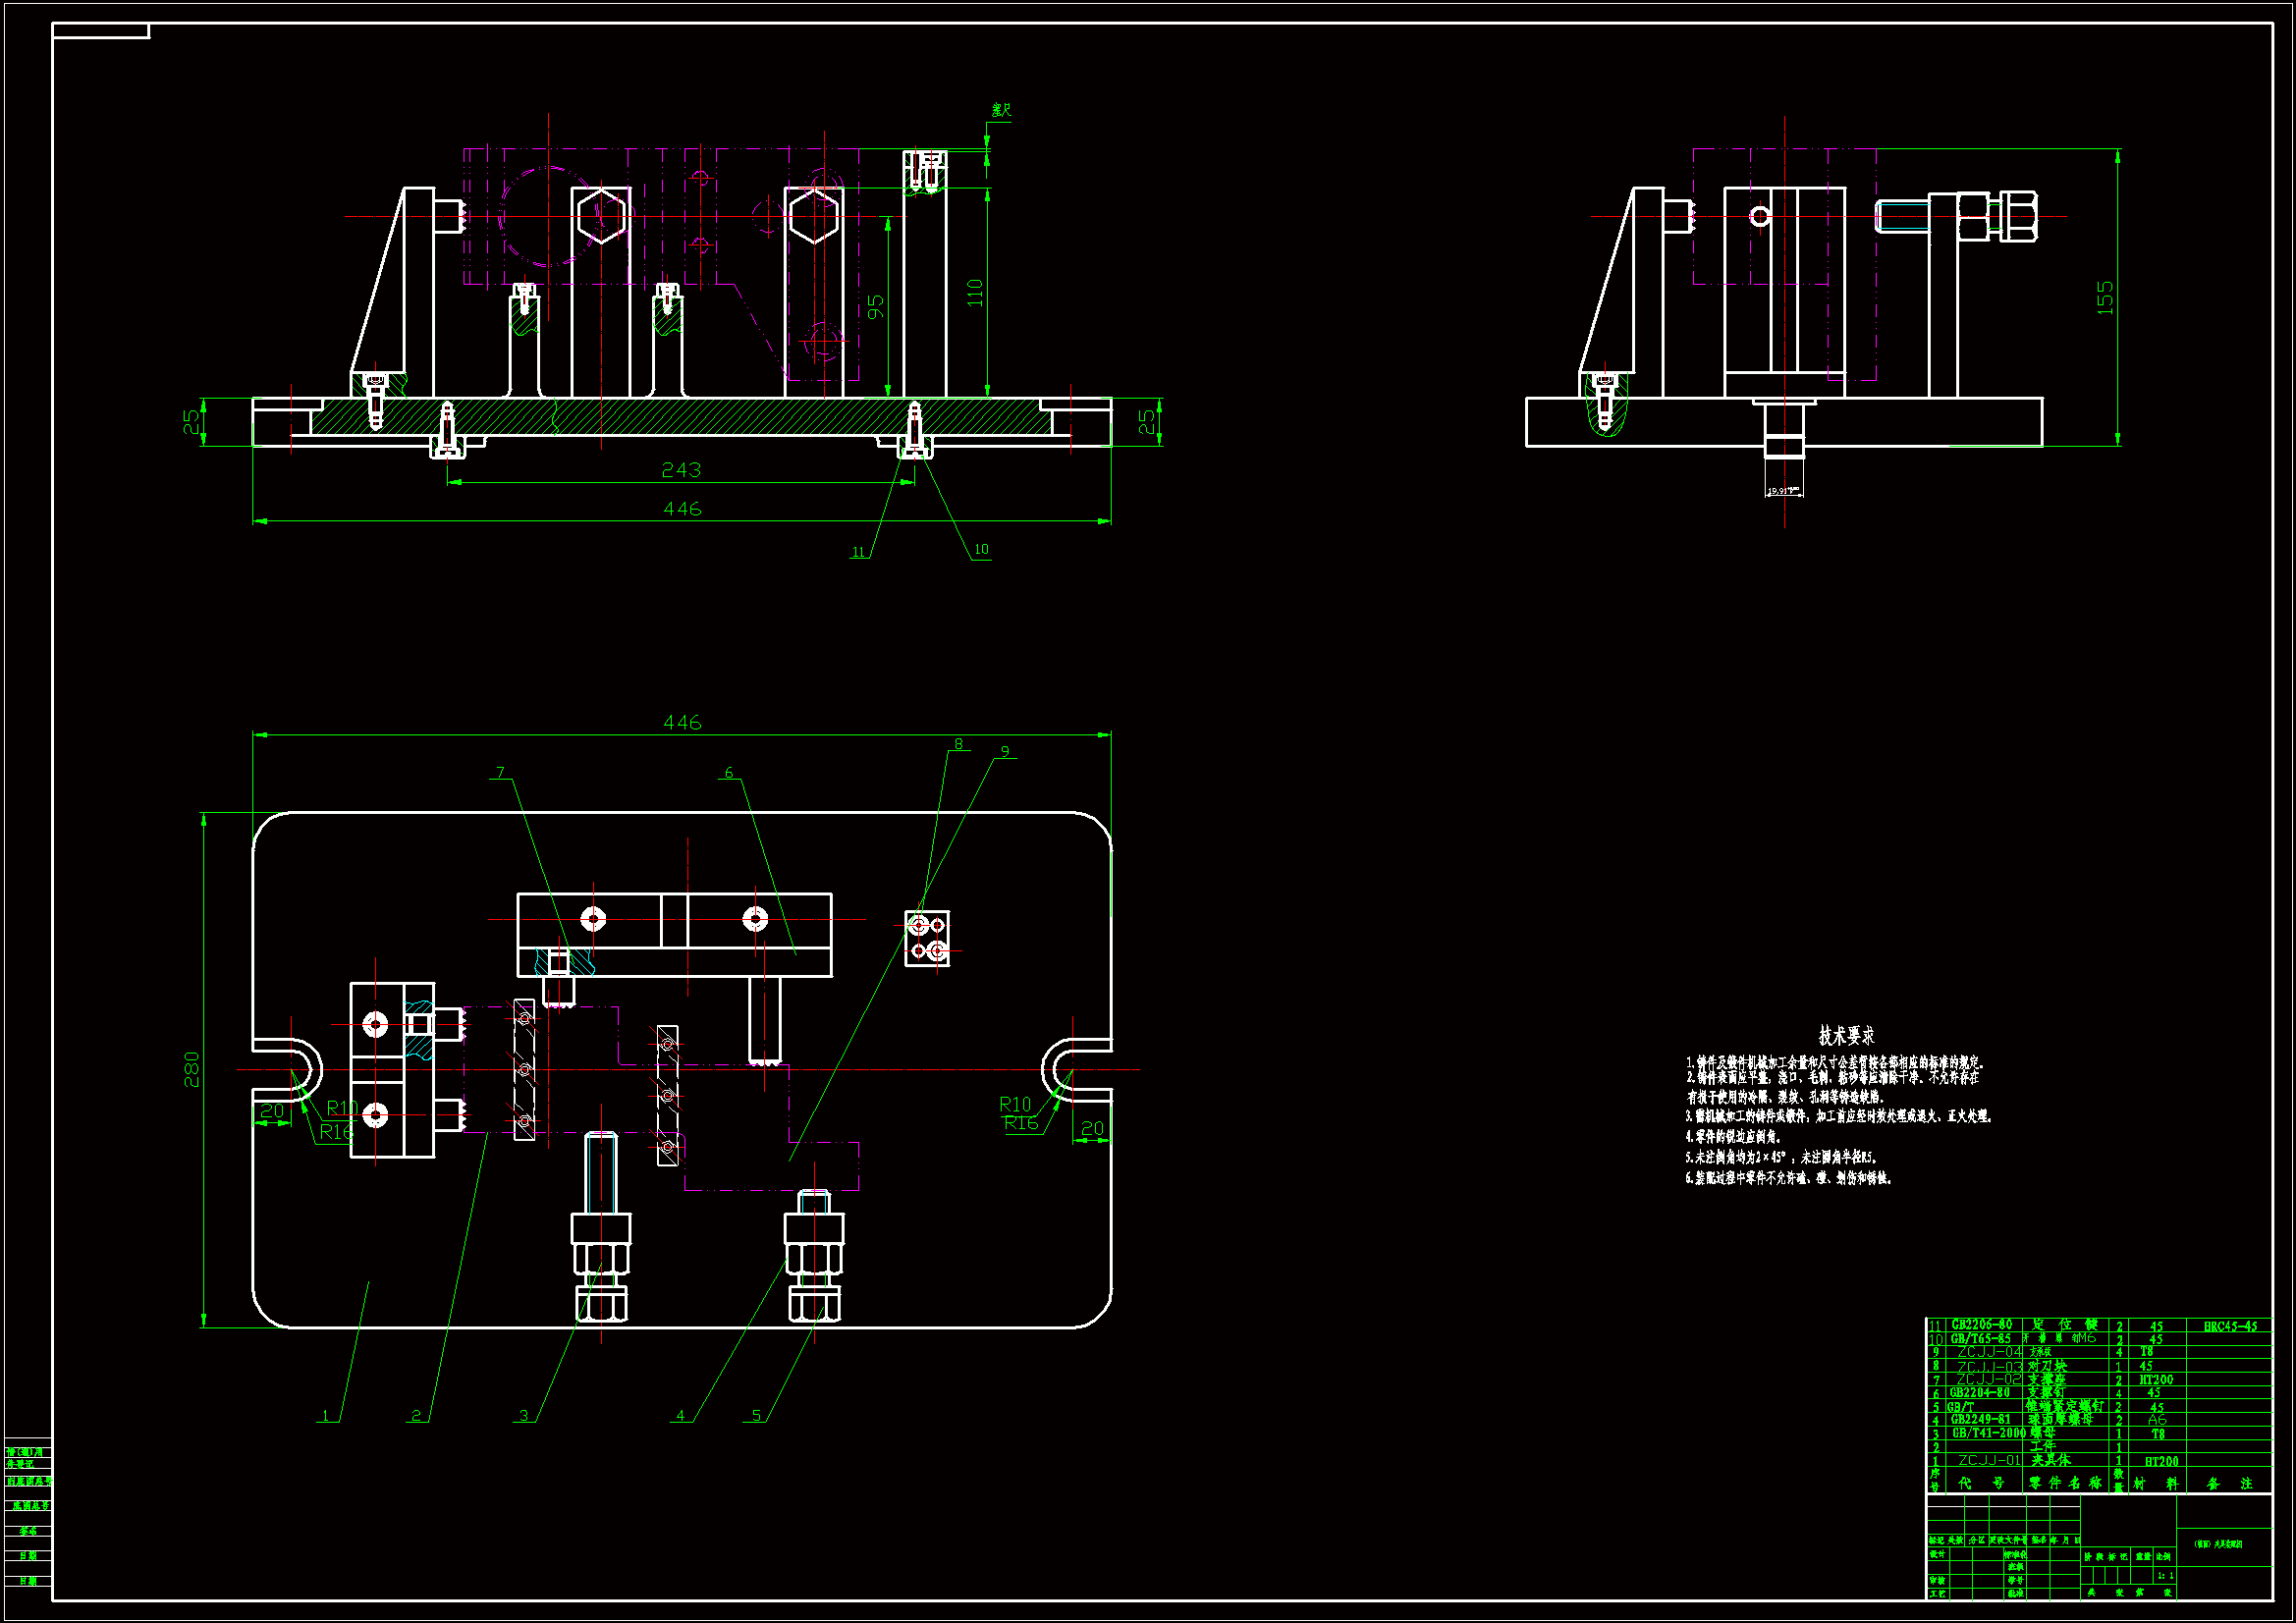Click the 技术要求 heading text
Screen dimensions: 2296x1623
point(1846,1036)
